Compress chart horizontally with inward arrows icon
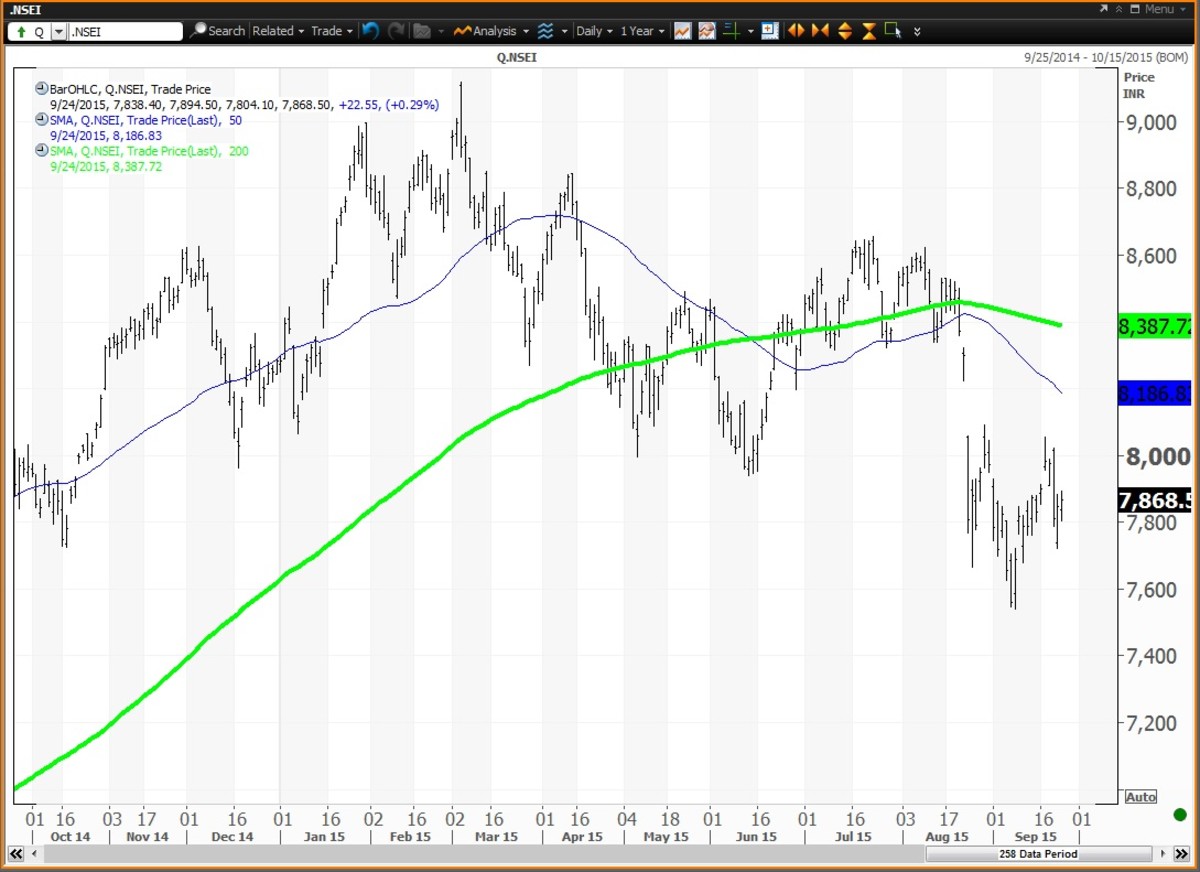The height and width of the screenshot is (872, 1200). [820, 31]
